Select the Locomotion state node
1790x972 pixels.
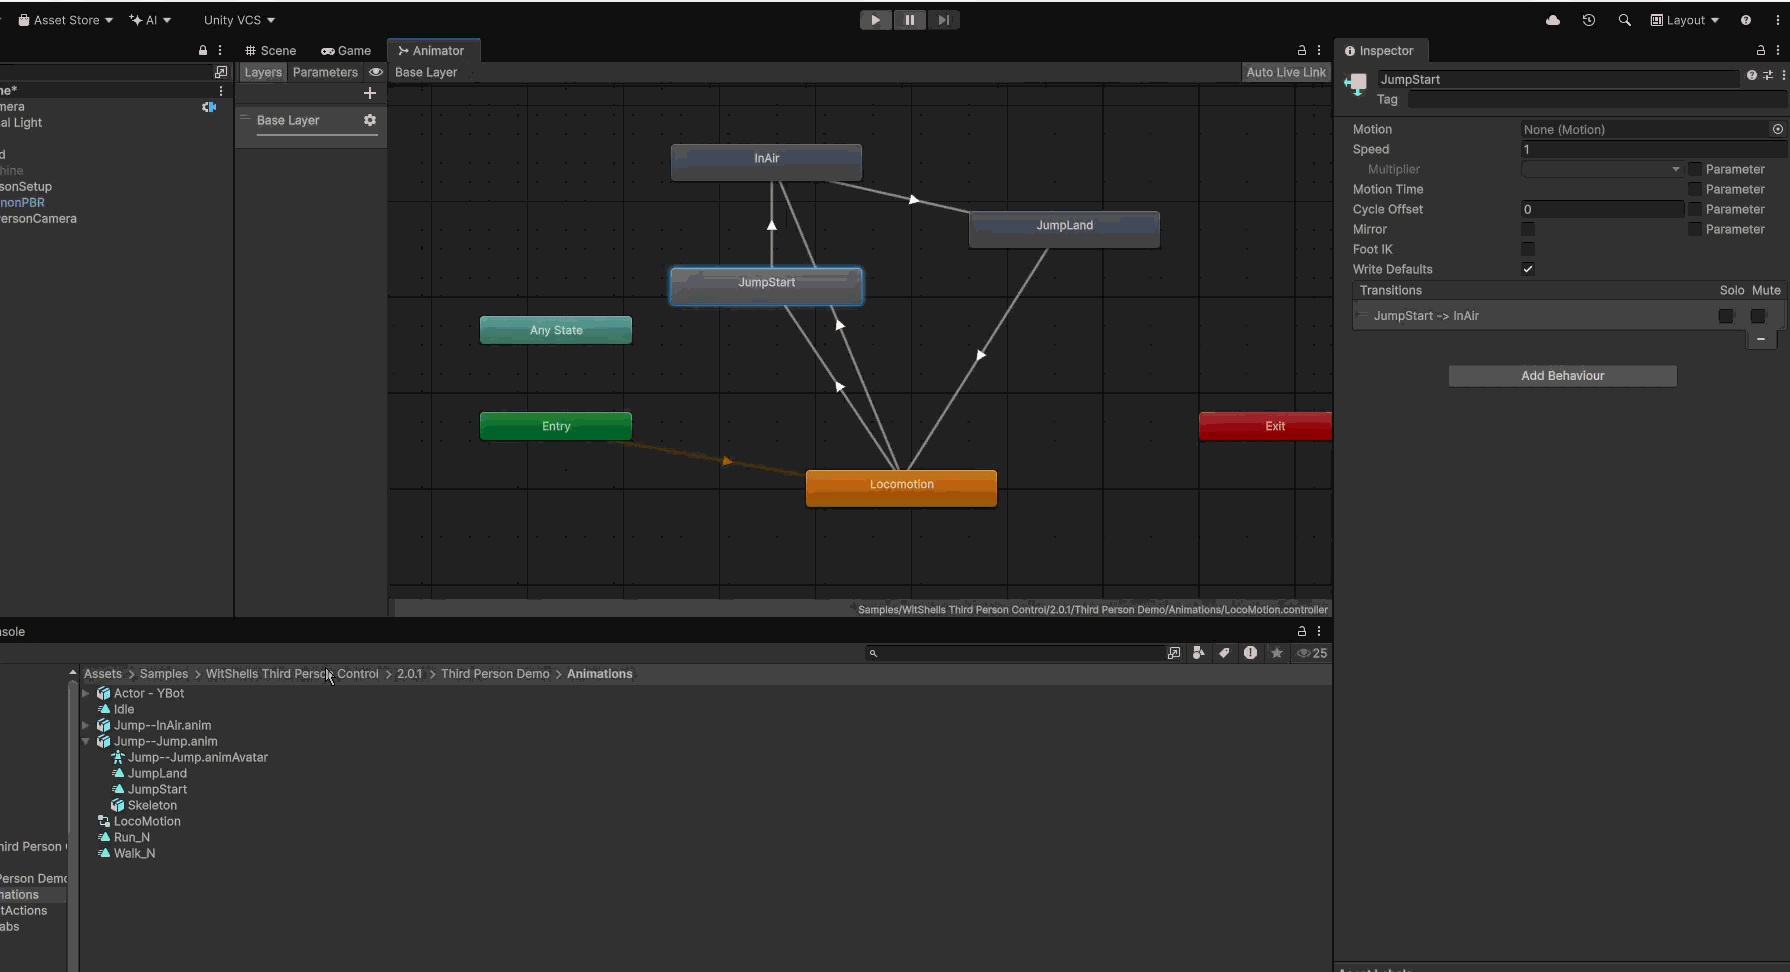pos(901,488)
